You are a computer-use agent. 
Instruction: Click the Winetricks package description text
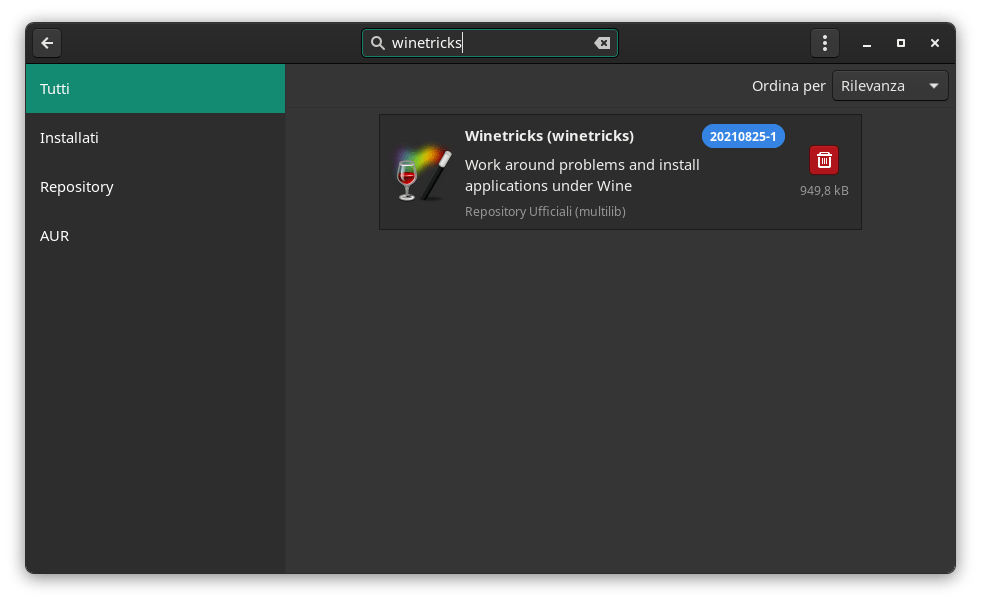pyautogui.click(x=582, y=175)
